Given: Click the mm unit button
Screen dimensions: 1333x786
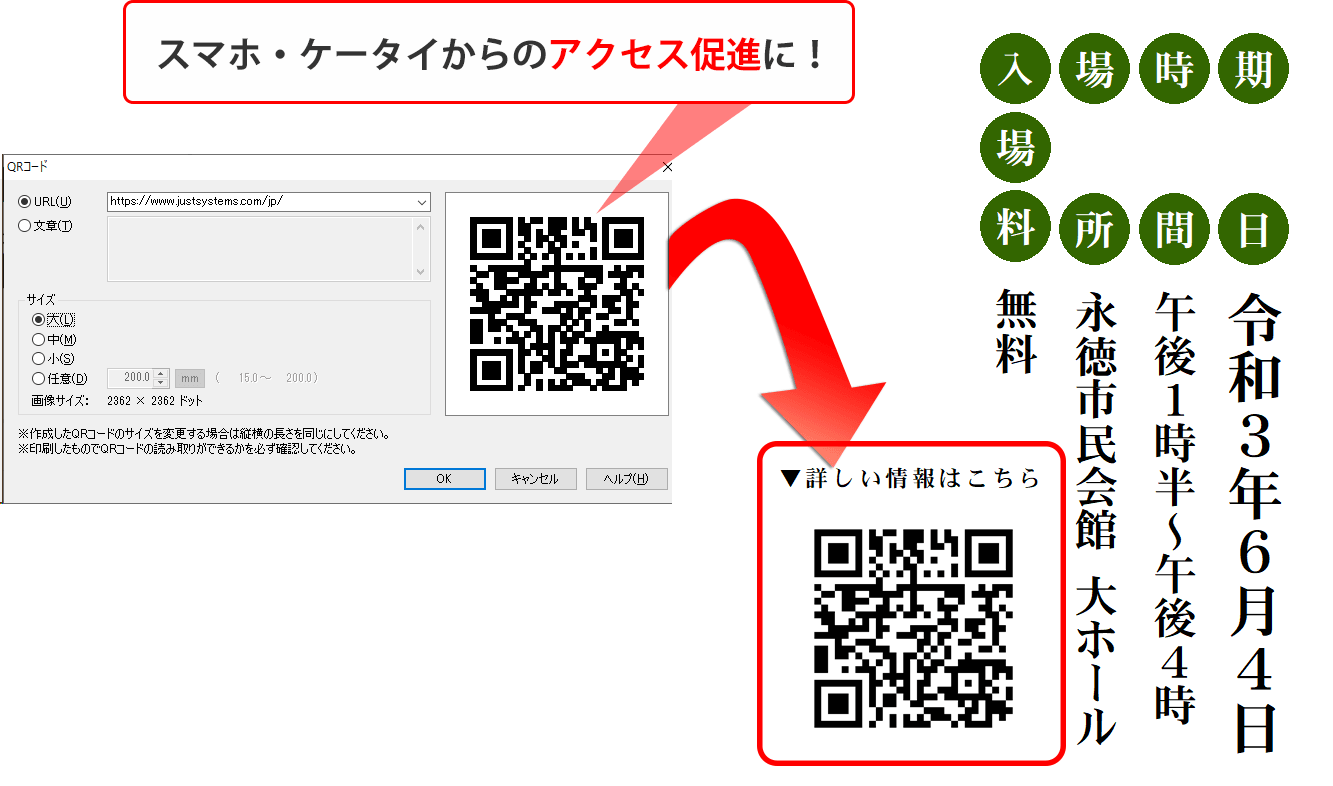Looking at the screenshot, I should pos(190,378).
